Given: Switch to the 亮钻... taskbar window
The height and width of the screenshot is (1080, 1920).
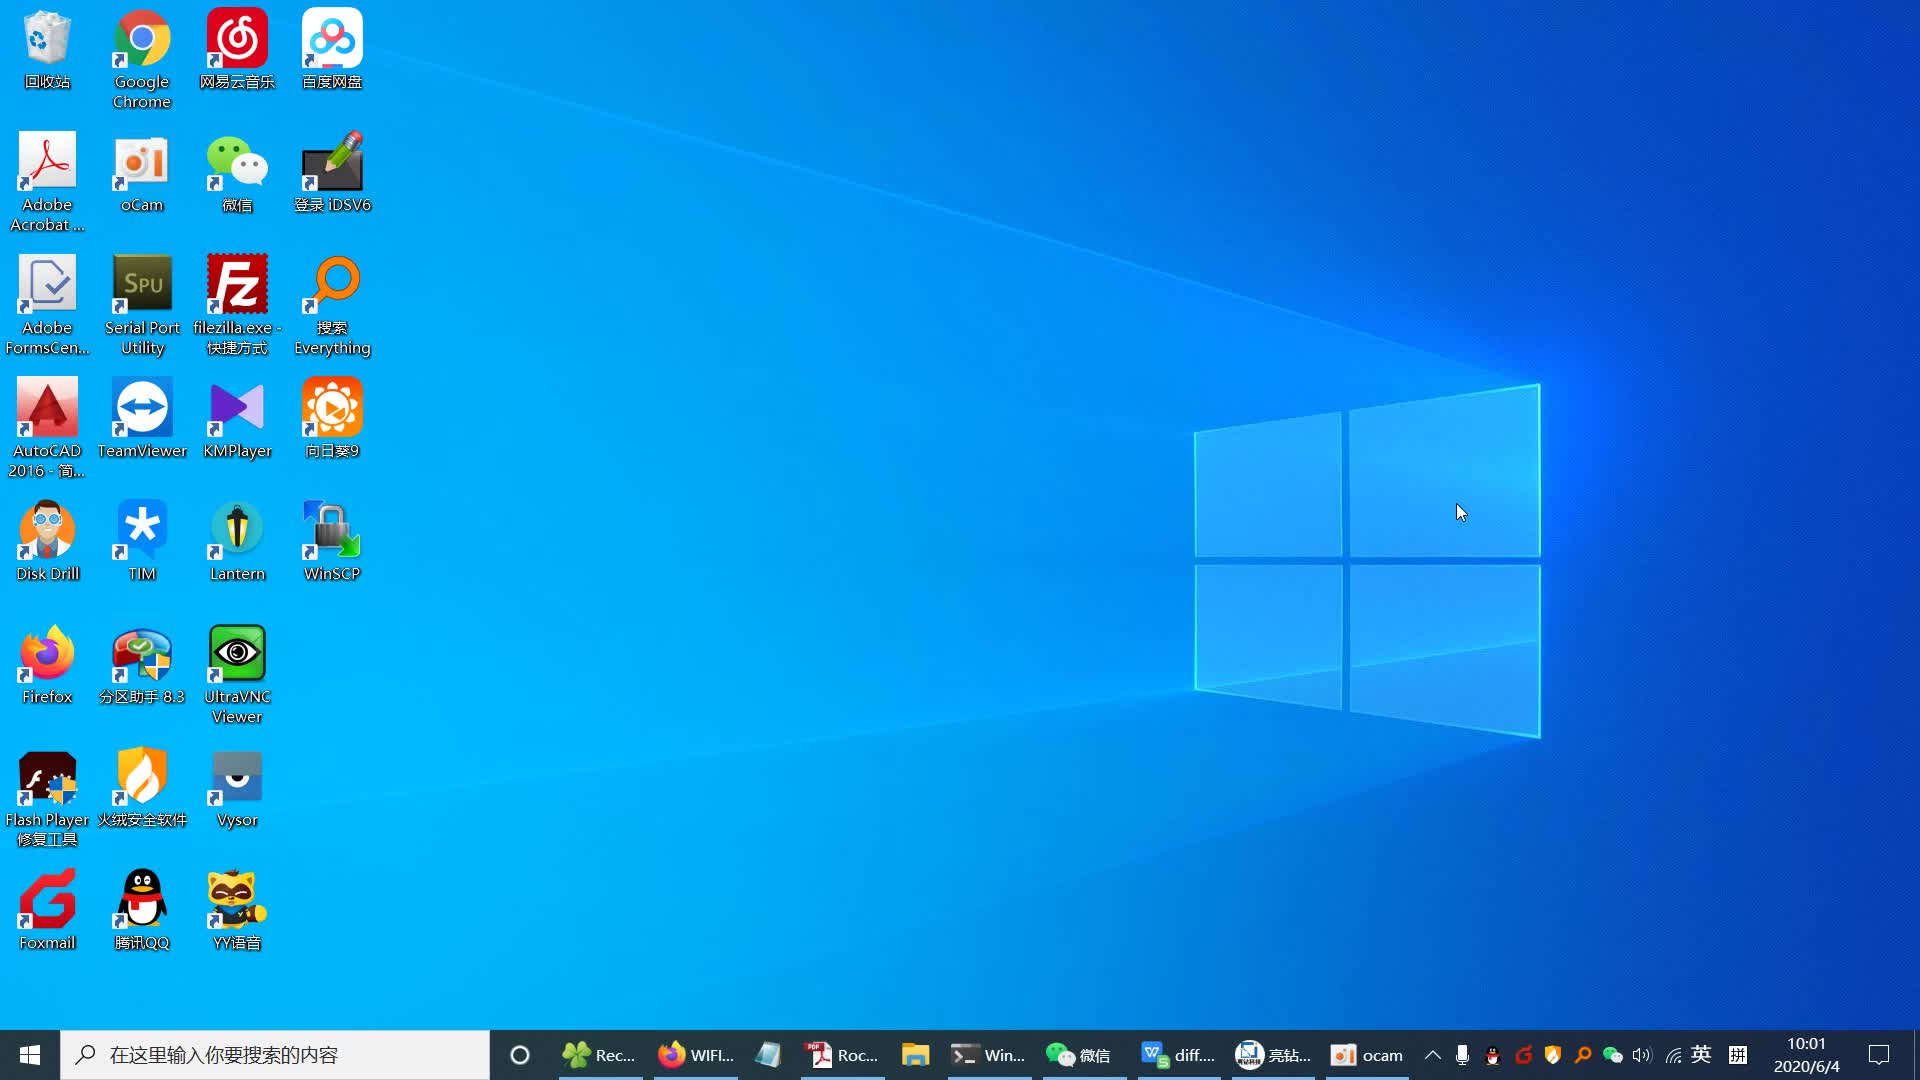Looking at the screenshot, I should (x=1273, y=1055).
